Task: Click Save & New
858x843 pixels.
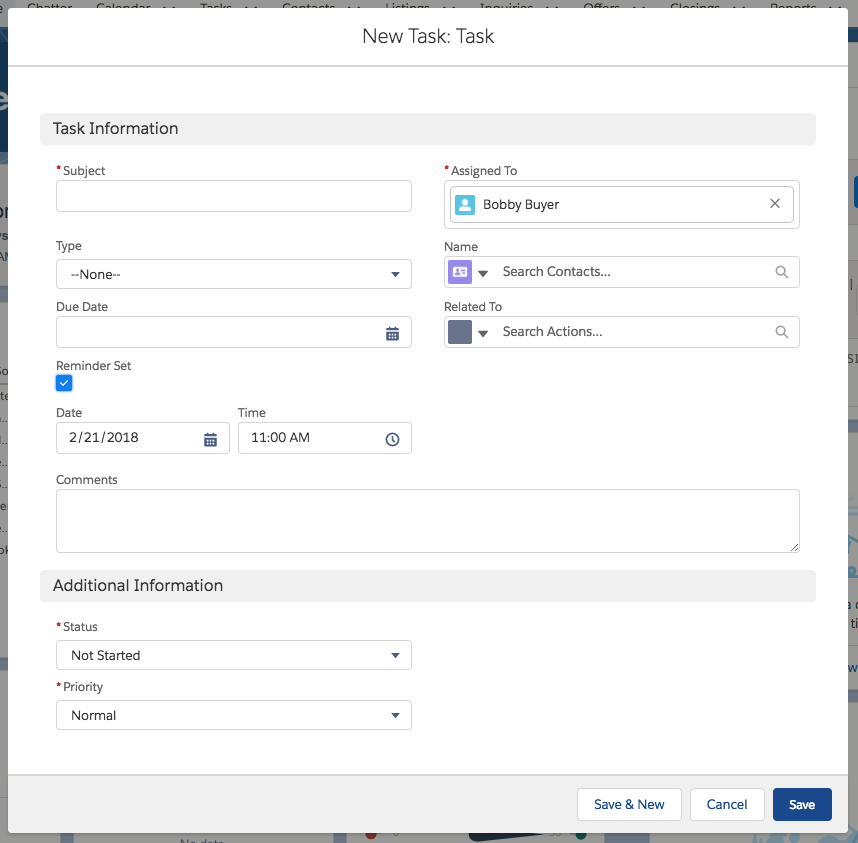Action: coord(629,804)
